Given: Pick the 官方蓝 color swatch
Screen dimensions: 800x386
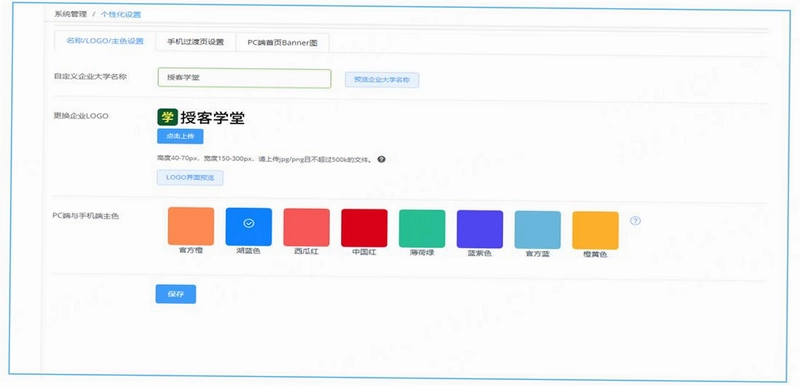Looking at the screenshot, I should (538, 230).
